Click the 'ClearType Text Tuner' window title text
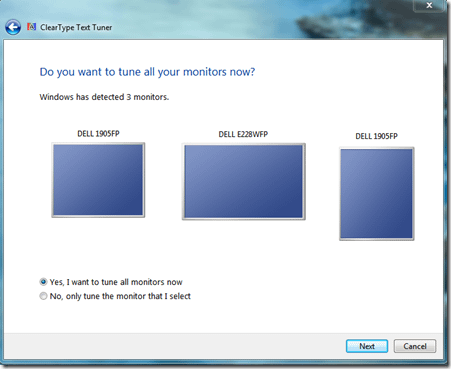The image size is (451, 369). tap(76, 27)
